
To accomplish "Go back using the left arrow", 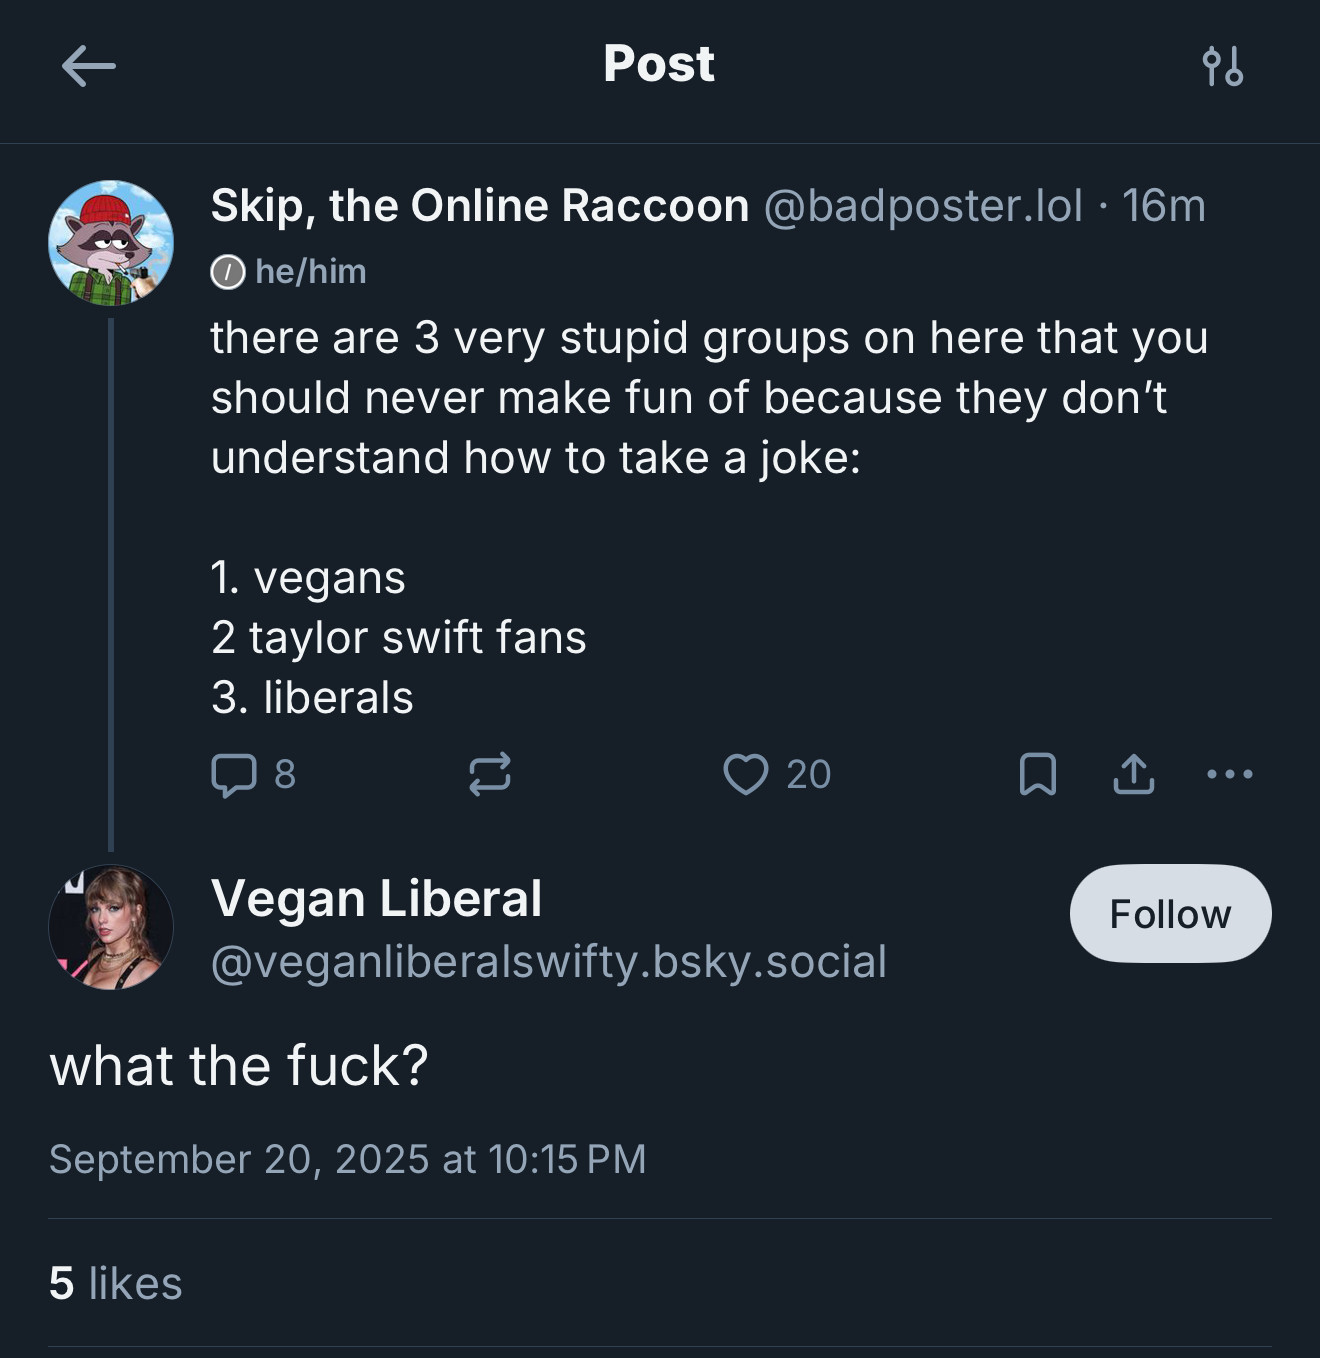I will click(88, 67).
